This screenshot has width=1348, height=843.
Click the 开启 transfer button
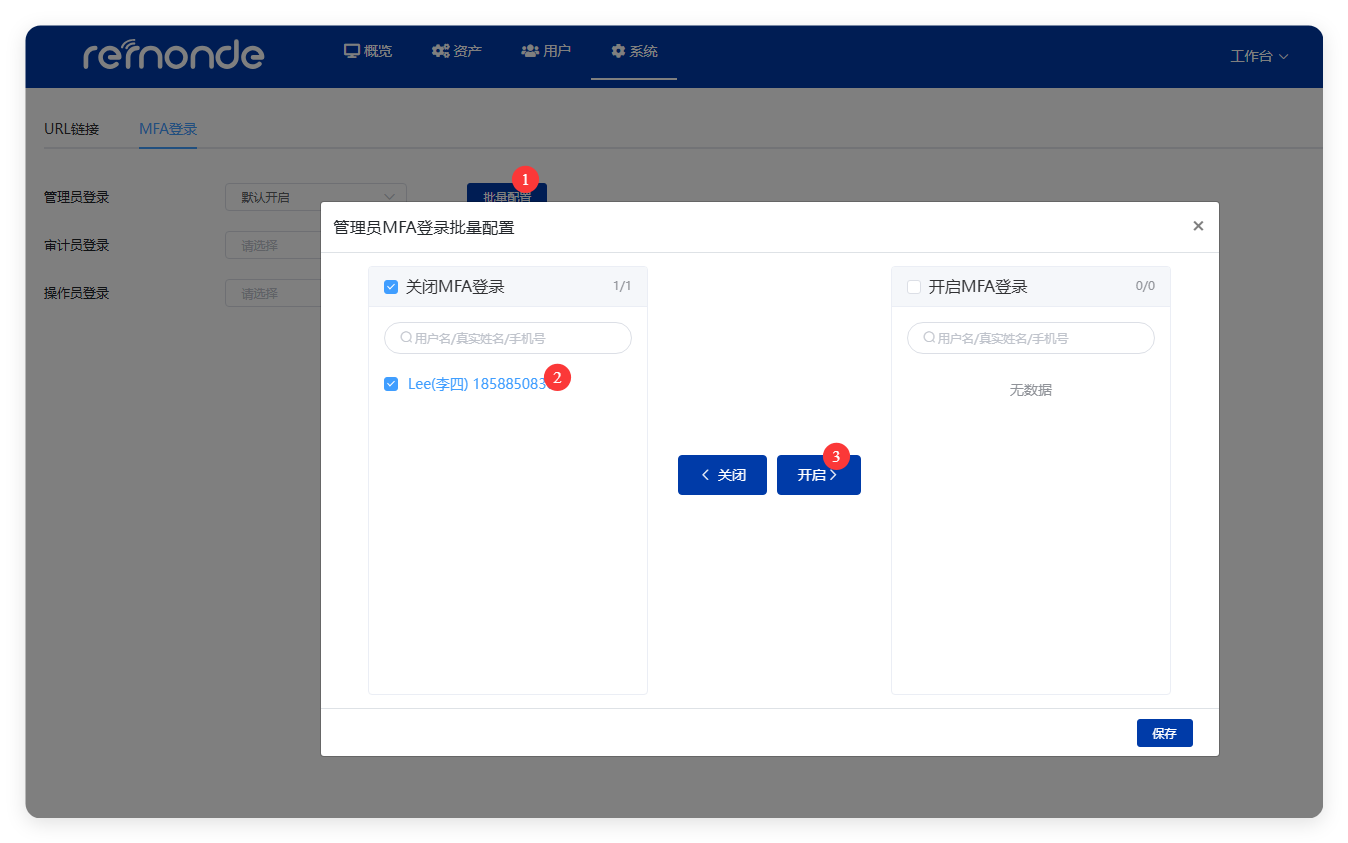click(x=818, y=474)
